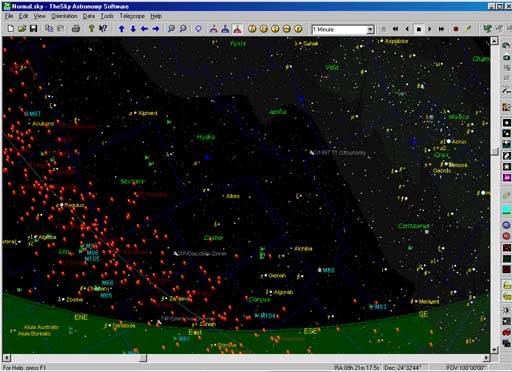Click the New document icon

[x=11, y=29]
